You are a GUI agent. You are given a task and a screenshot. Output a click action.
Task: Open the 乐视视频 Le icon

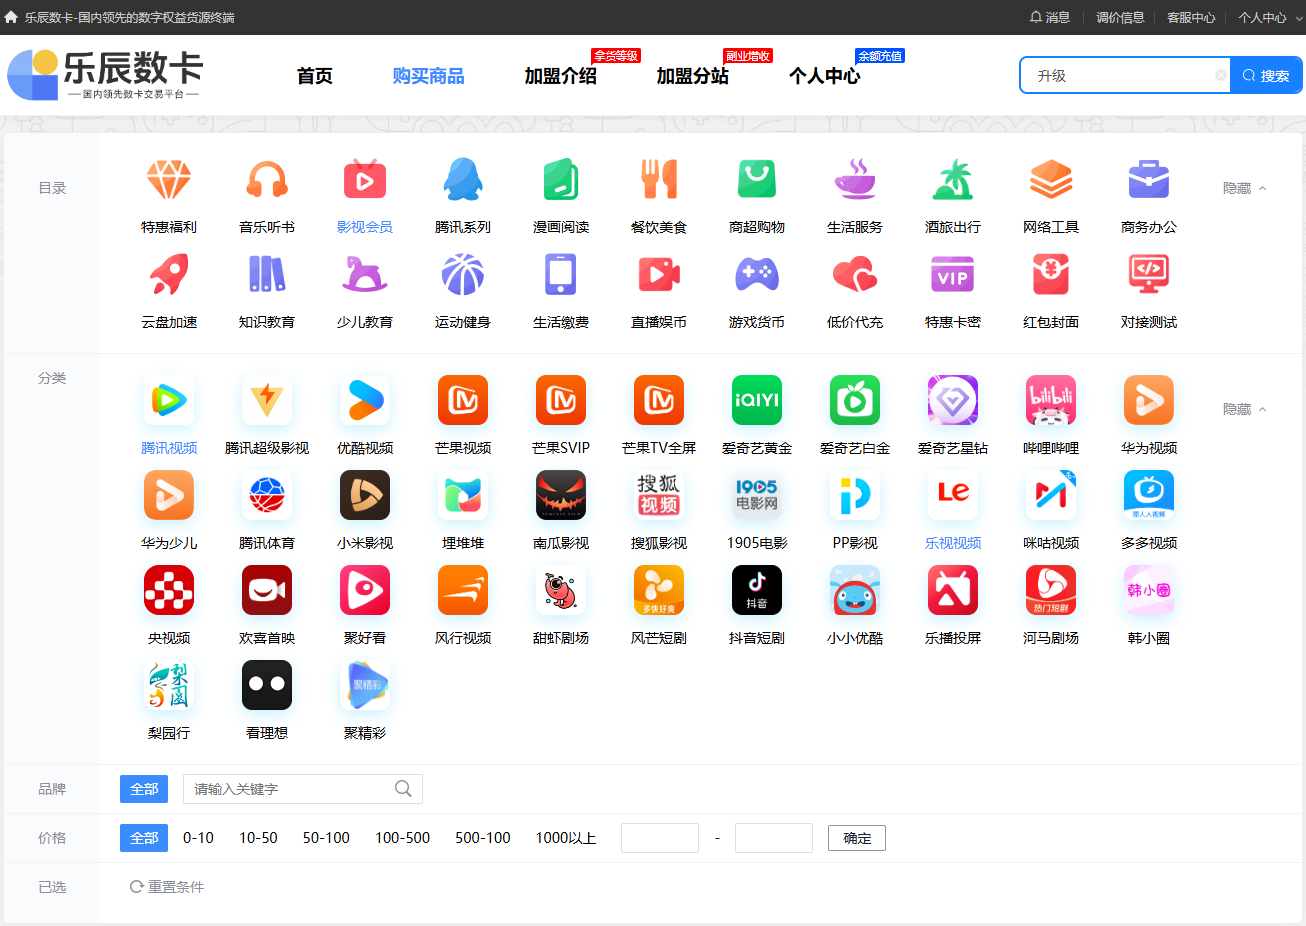953,495
